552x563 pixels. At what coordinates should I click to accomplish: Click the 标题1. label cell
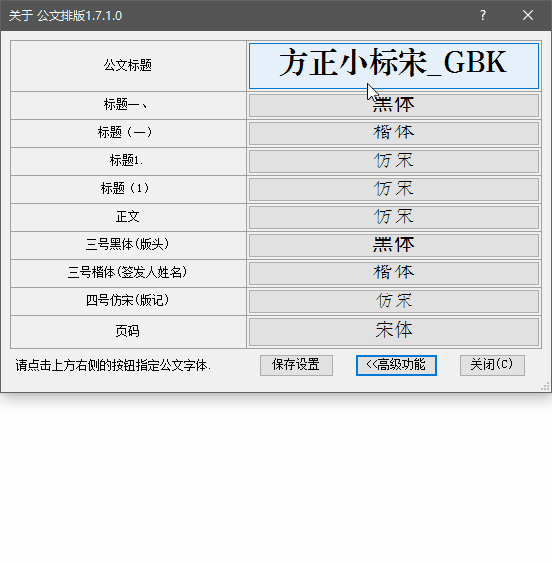pos(128,161)
